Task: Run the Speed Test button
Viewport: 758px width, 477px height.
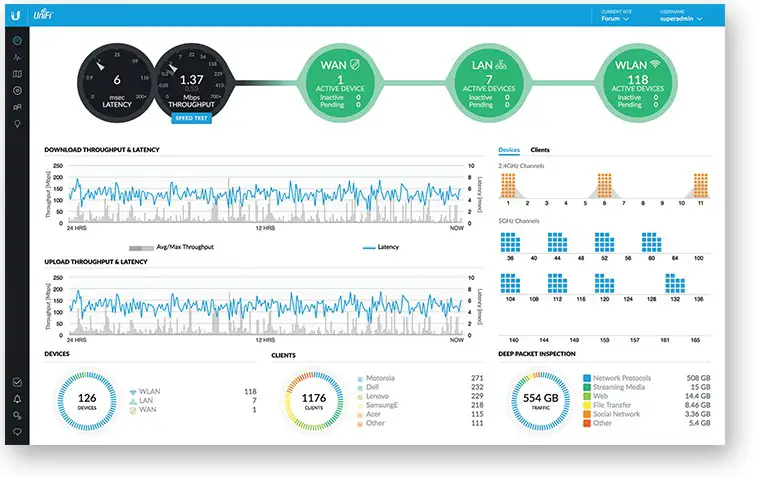Action: click(x=191, y=118)
